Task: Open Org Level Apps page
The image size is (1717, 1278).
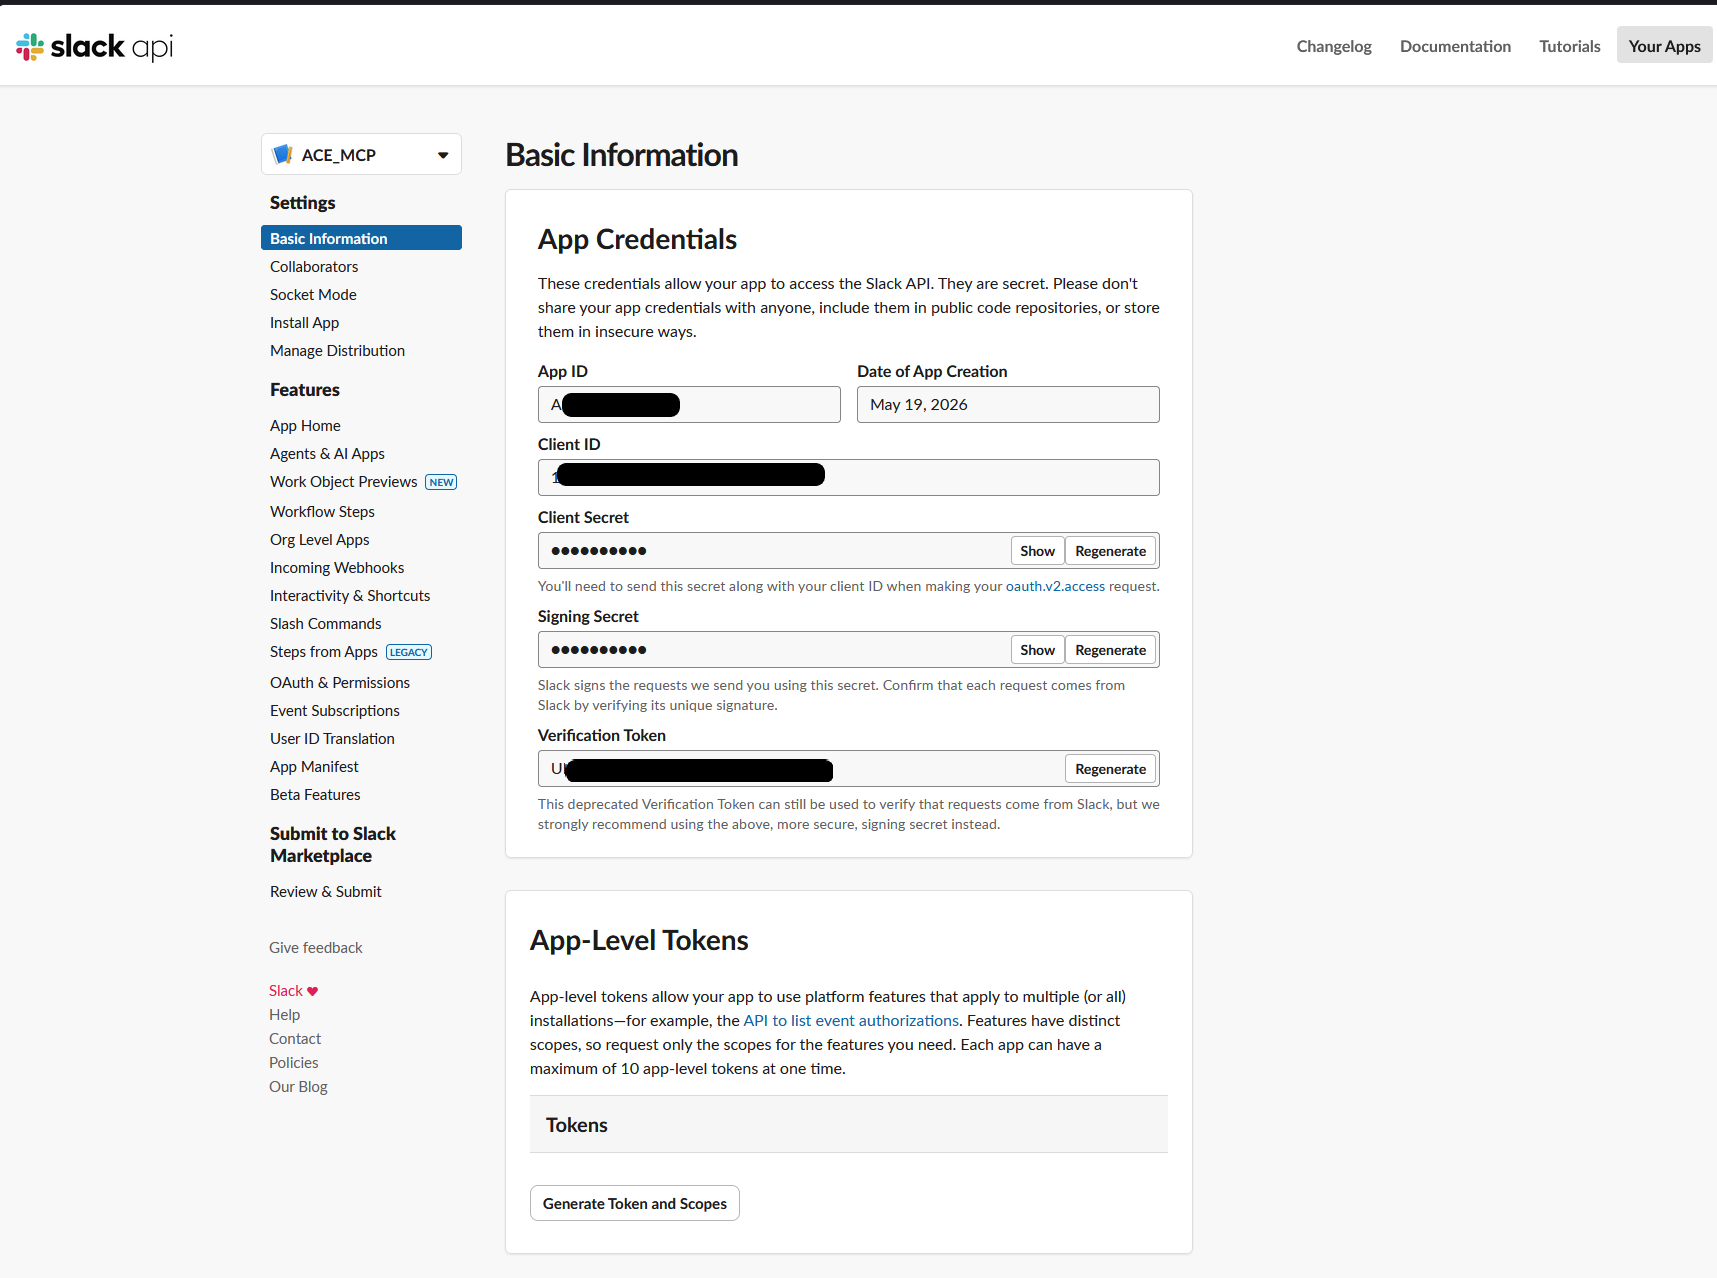Action: click(x=320, y=539)
